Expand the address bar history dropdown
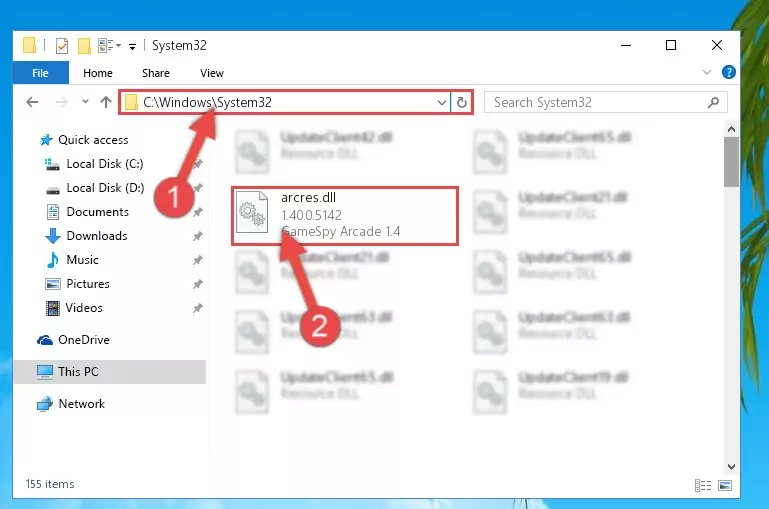This screenshot has width=769, height=509. (x=441, y=102)
